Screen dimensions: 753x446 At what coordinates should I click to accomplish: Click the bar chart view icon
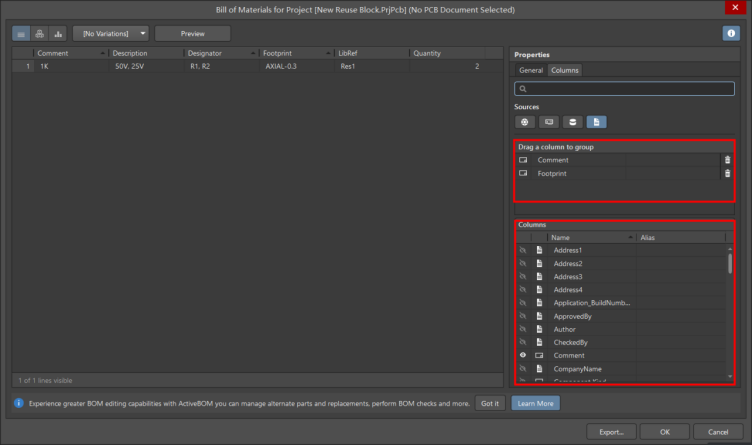58,33
